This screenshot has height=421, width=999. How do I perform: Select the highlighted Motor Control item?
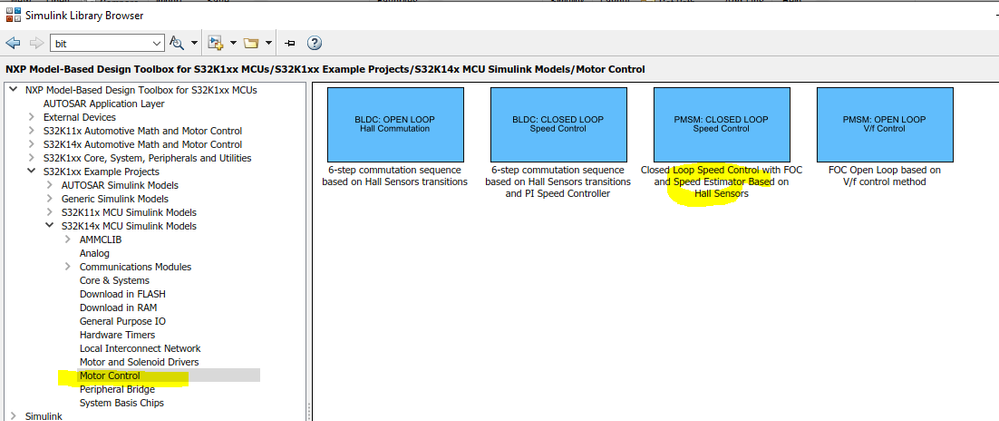[110, 376]
